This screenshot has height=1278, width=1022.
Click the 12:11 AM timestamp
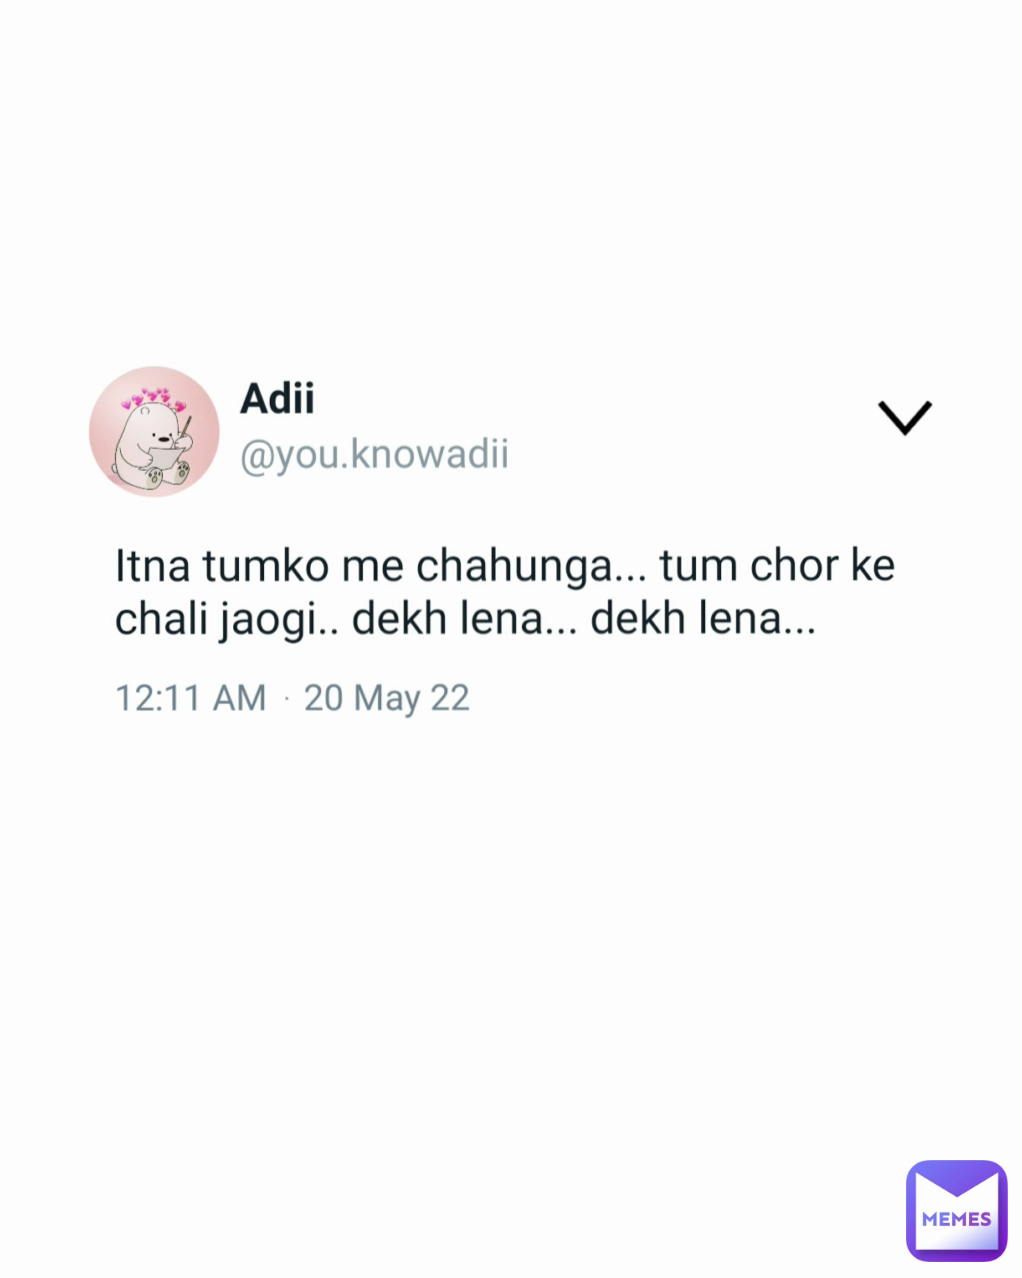191,698
